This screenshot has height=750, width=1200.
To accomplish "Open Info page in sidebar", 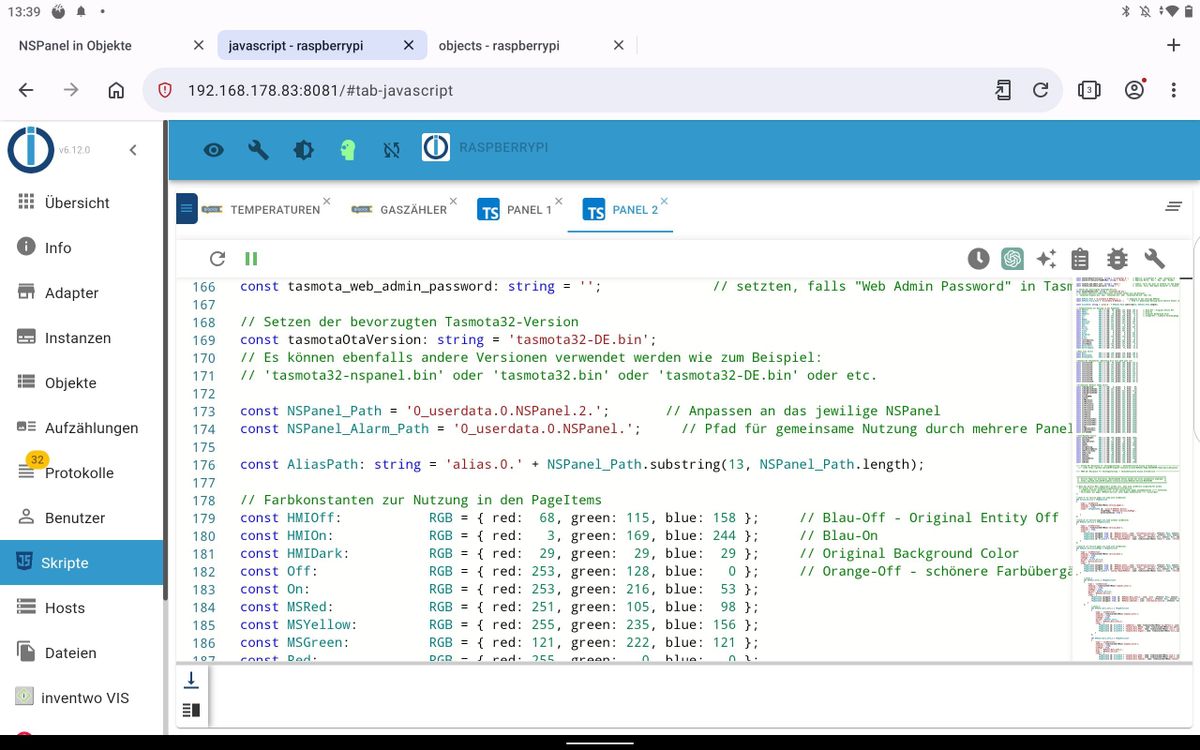I will point(82,247).
